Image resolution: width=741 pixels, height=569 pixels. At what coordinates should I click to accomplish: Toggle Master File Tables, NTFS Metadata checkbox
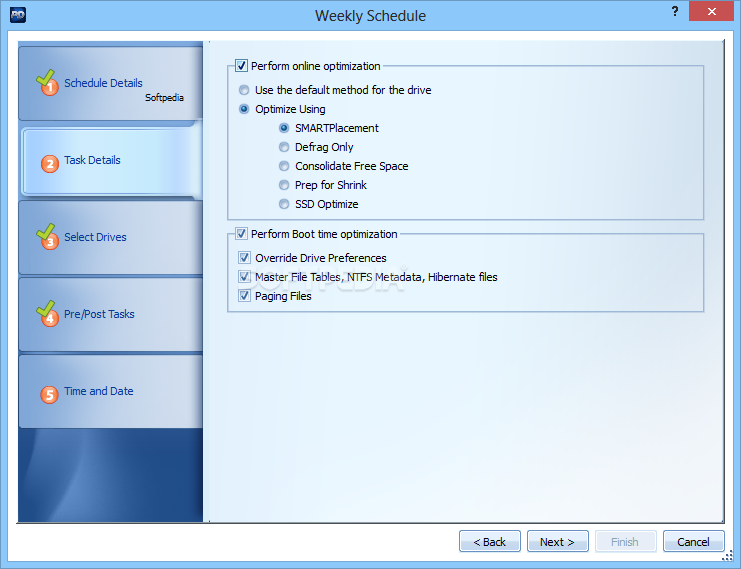coord(244,276)
